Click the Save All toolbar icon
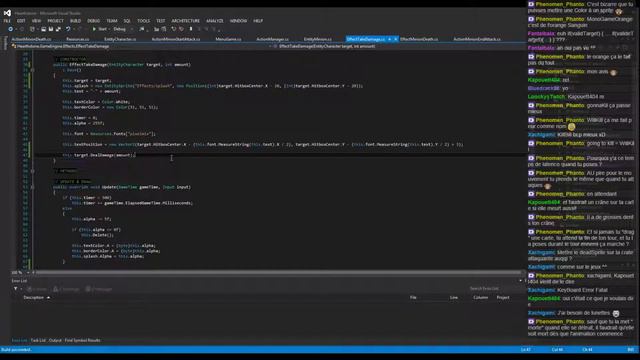This screenshot has width=640, height=360. point(58,29)
